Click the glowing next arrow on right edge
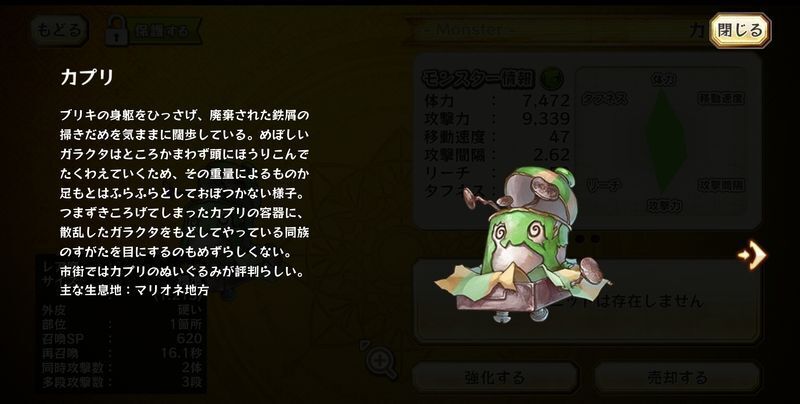Viewport: 800px width, 404px height. pyautogui.click(x=752, y=254)
